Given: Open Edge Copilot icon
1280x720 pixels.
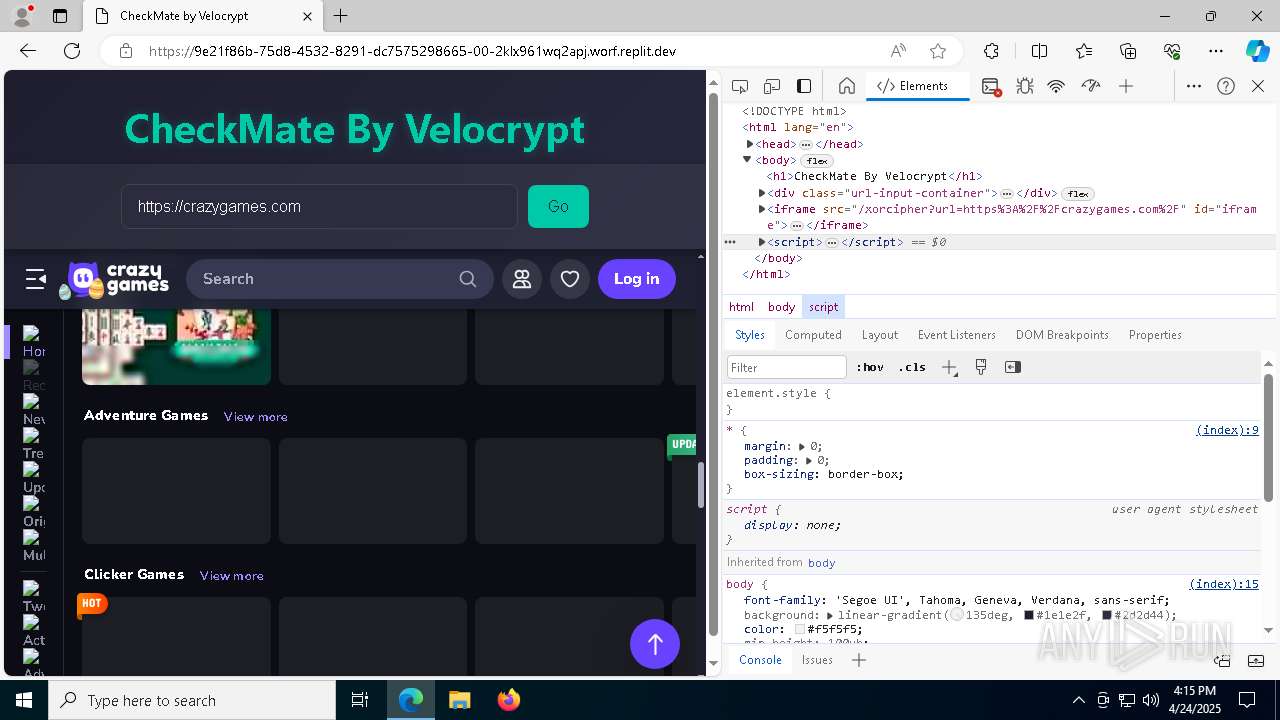Looking at the screenshot, I should (x=1257, y=51).
